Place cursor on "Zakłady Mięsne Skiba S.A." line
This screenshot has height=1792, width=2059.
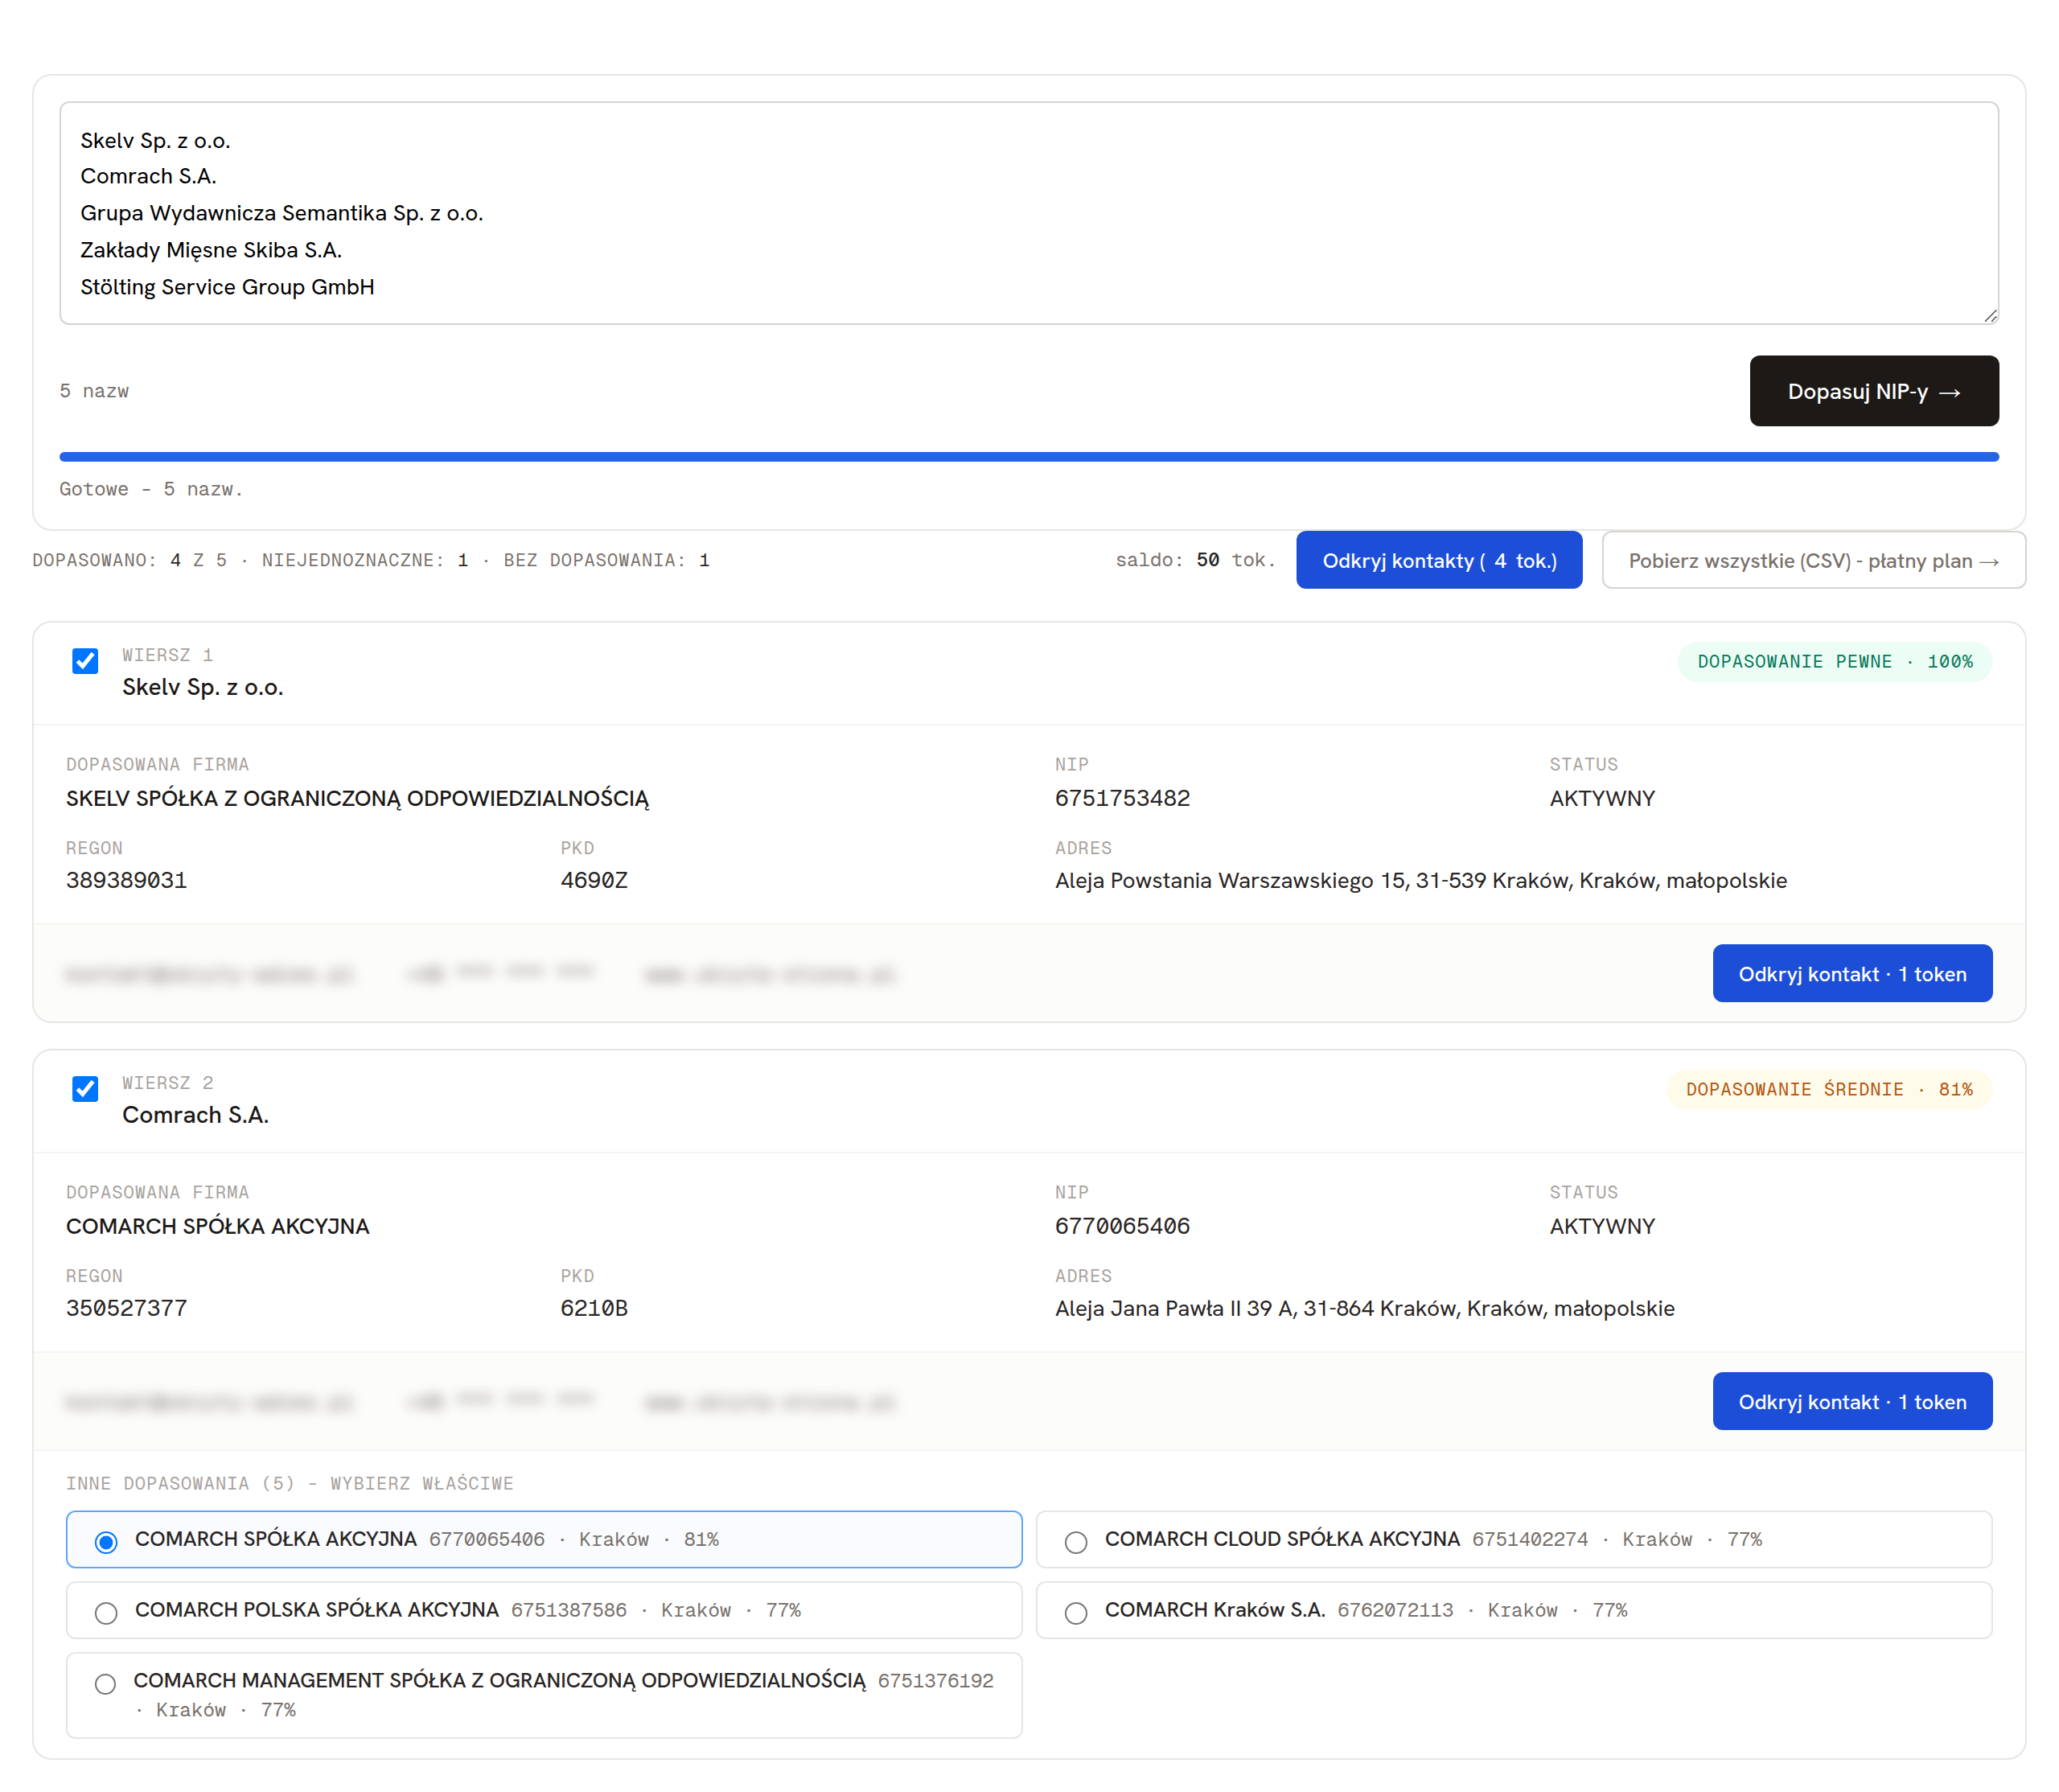[x=211, y=250]
